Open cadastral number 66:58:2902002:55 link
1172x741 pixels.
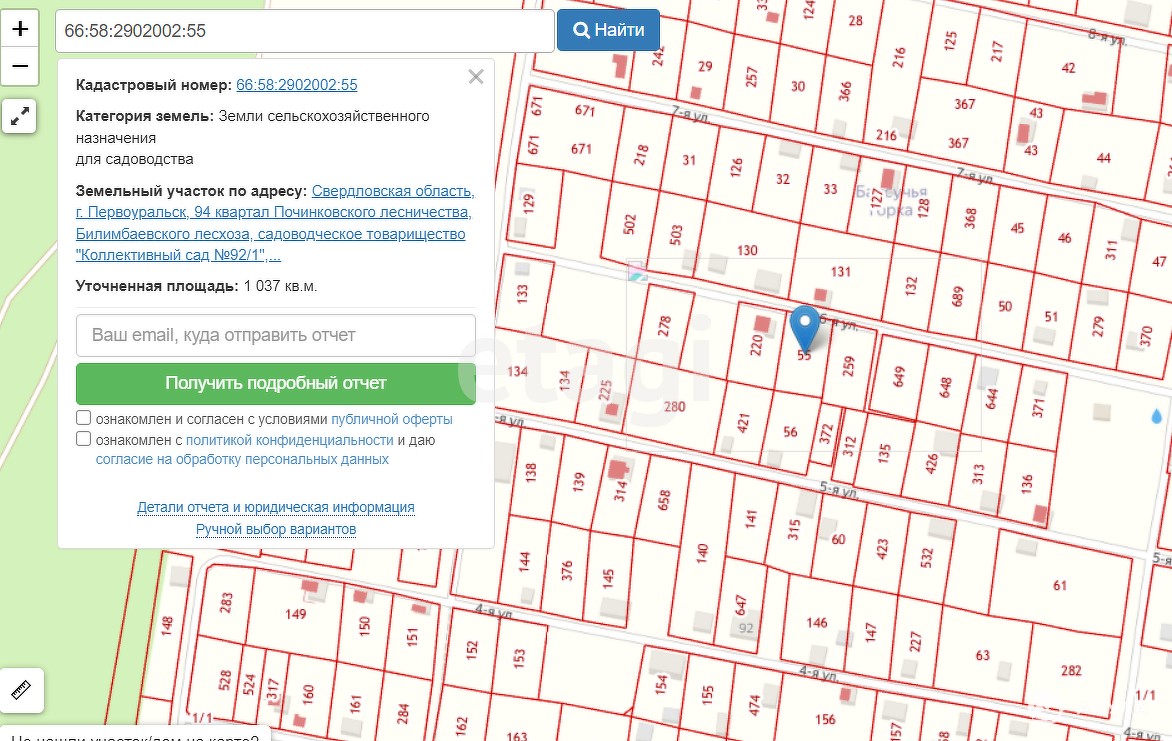(296, 86)
